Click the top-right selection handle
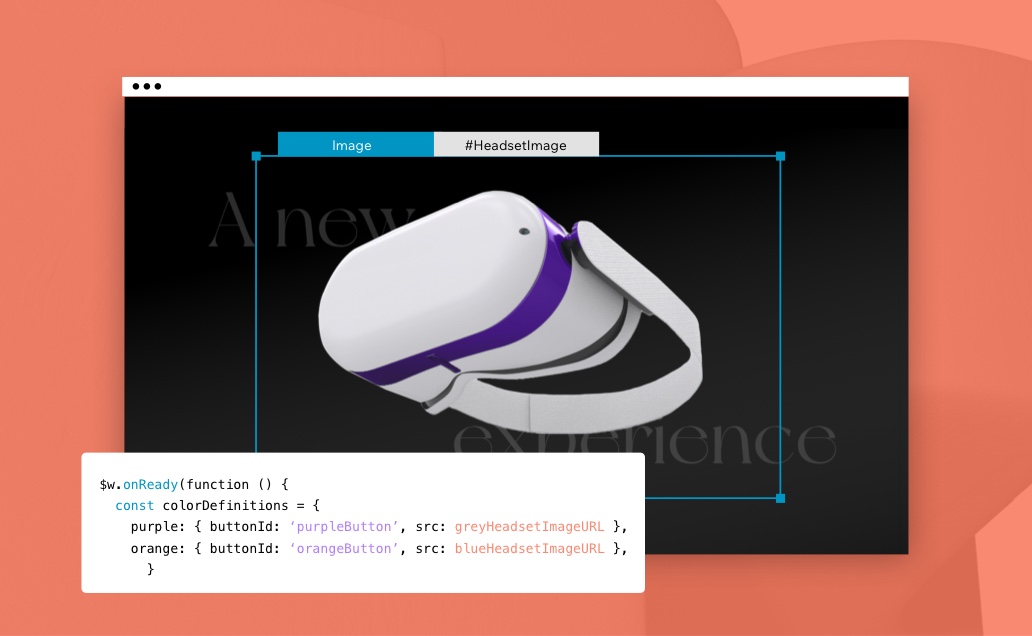This screenshot has width=1032, height=636. (x=781, y=156)
